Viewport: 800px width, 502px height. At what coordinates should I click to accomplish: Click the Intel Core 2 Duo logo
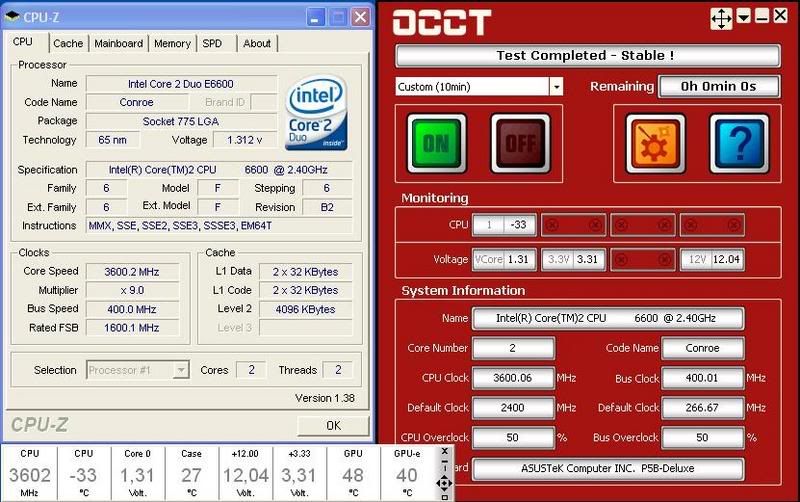coord(316,113)
